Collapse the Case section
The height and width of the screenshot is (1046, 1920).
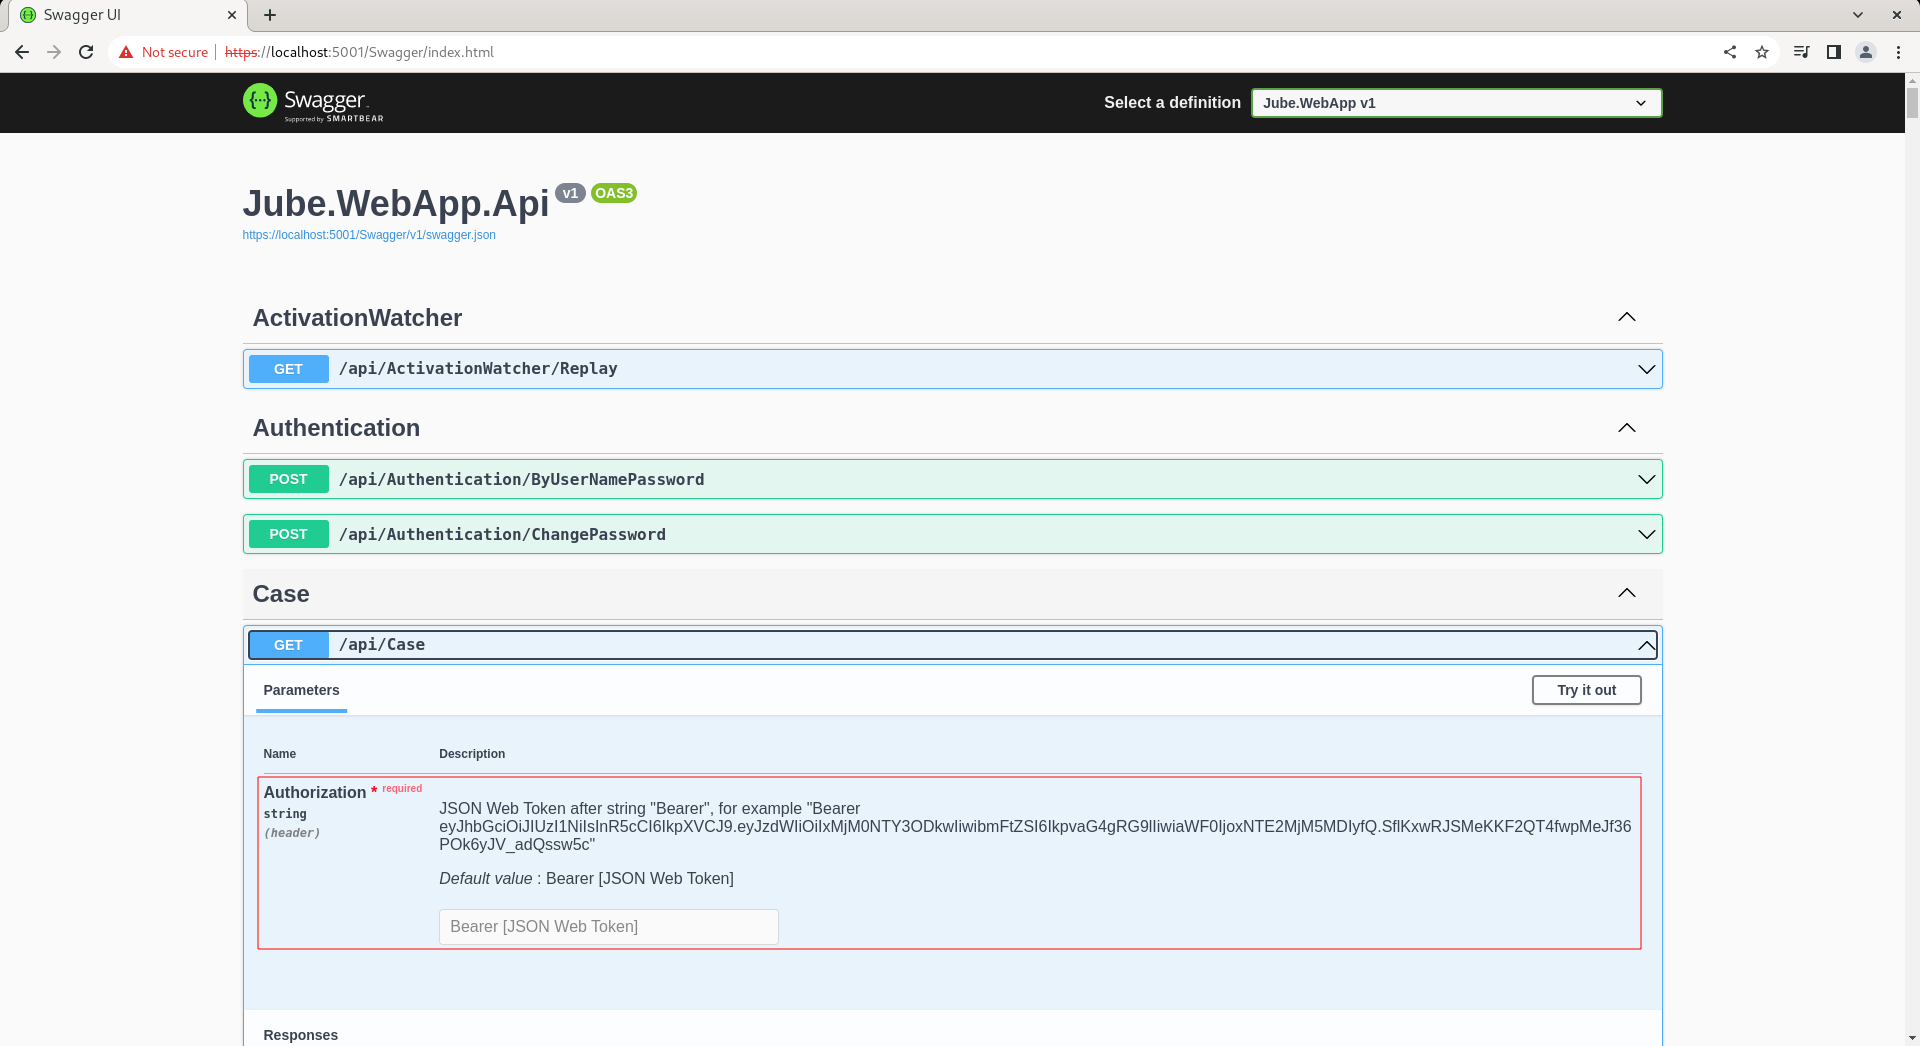[x=1627, y=593]
